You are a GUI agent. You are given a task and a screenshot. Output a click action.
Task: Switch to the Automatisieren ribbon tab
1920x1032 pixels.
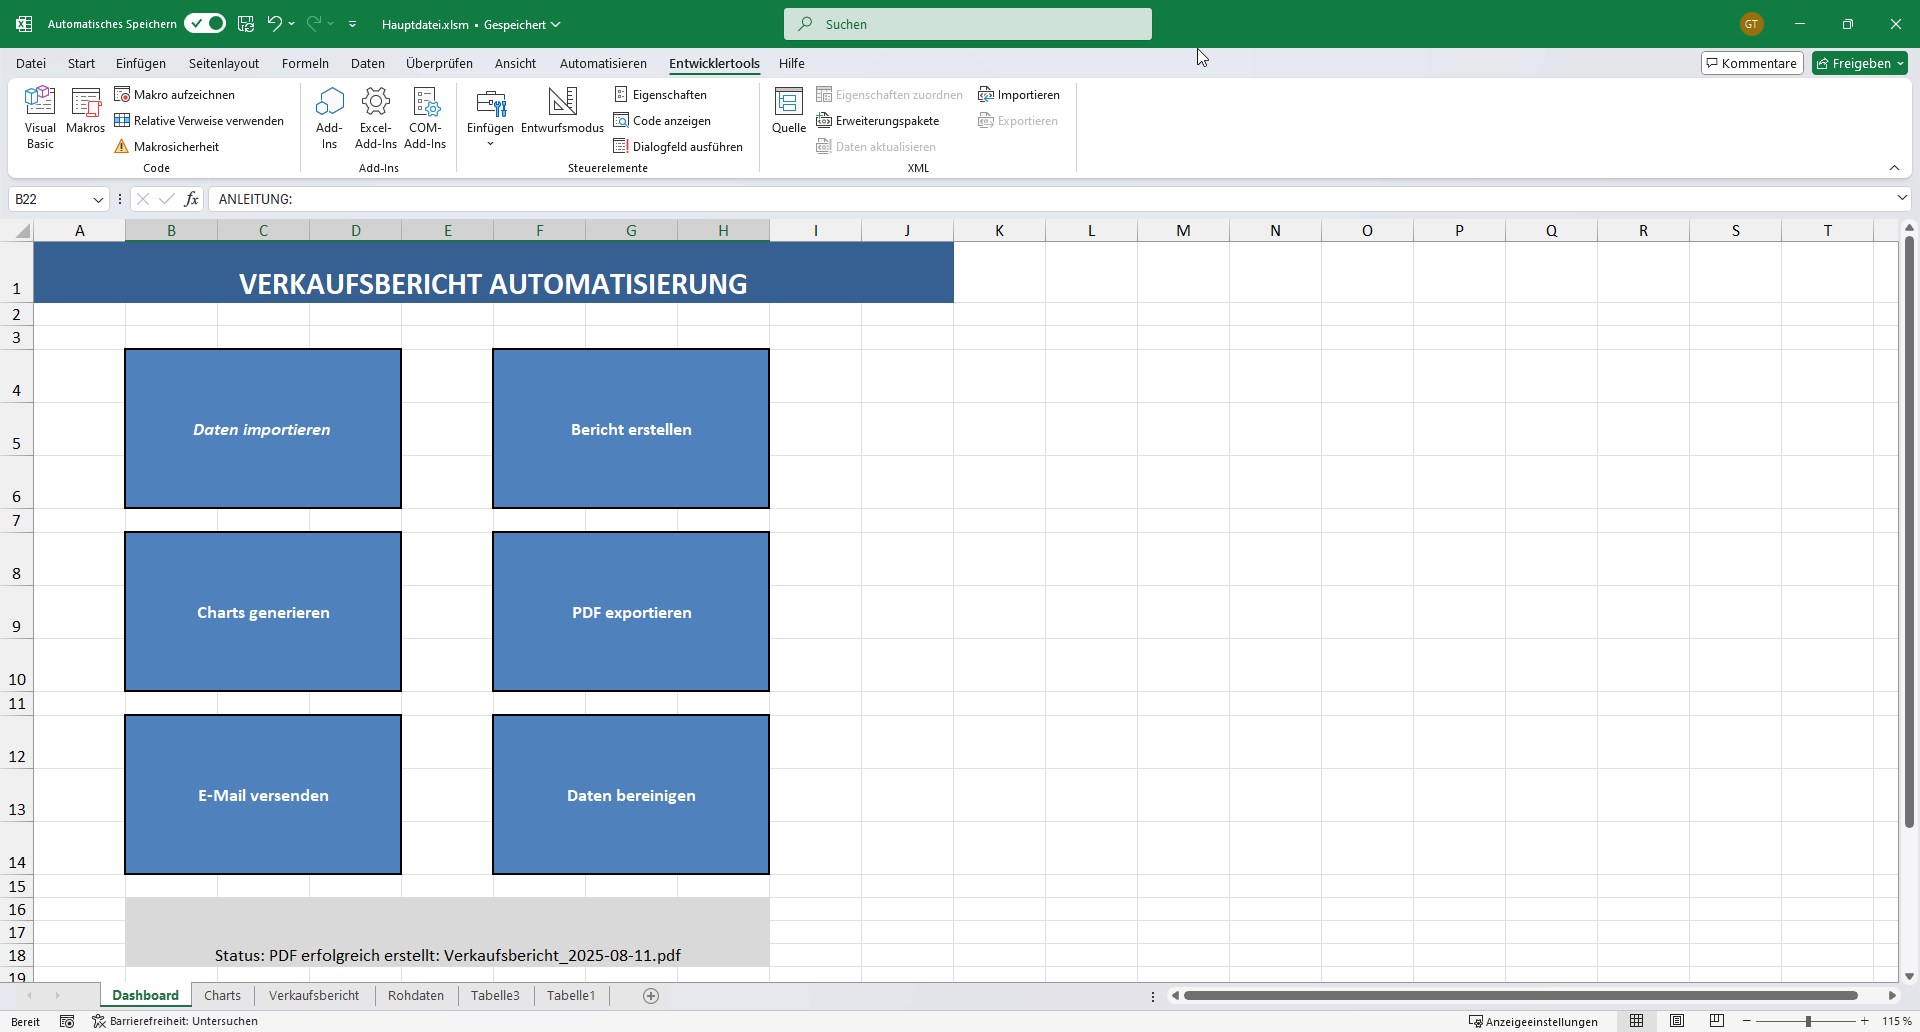[602, 63]
